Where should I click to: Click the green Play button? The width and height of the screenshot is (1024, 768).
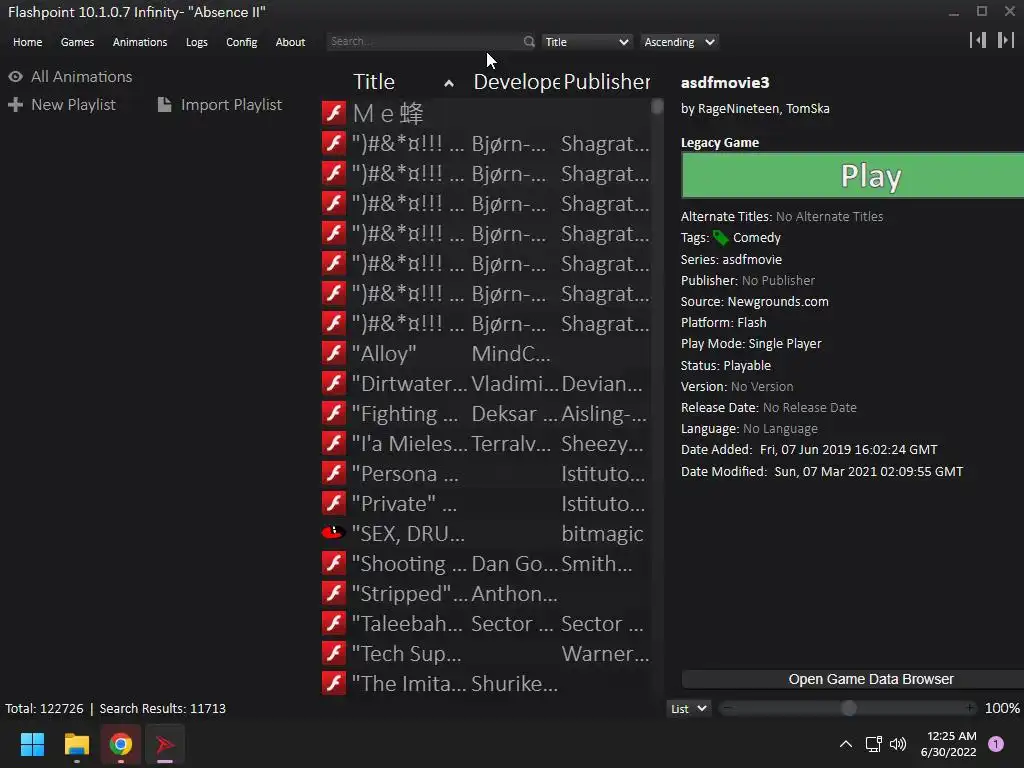tap(852, 175)
